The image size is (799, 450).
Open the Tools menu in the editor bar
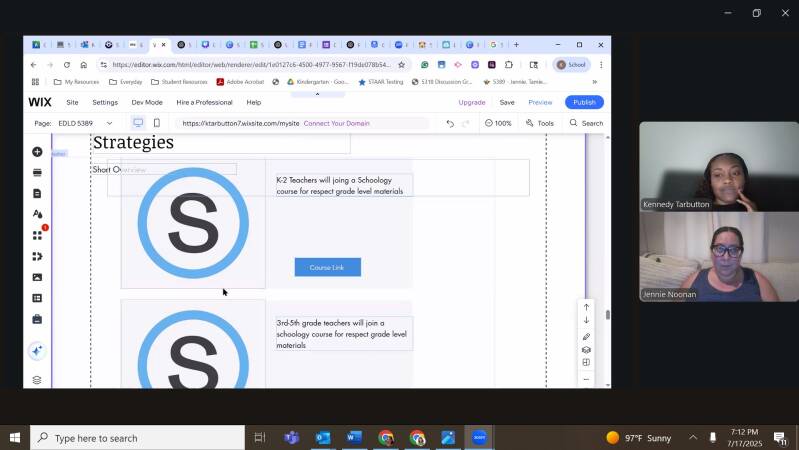pyautogui.click(x=540, y=123)
